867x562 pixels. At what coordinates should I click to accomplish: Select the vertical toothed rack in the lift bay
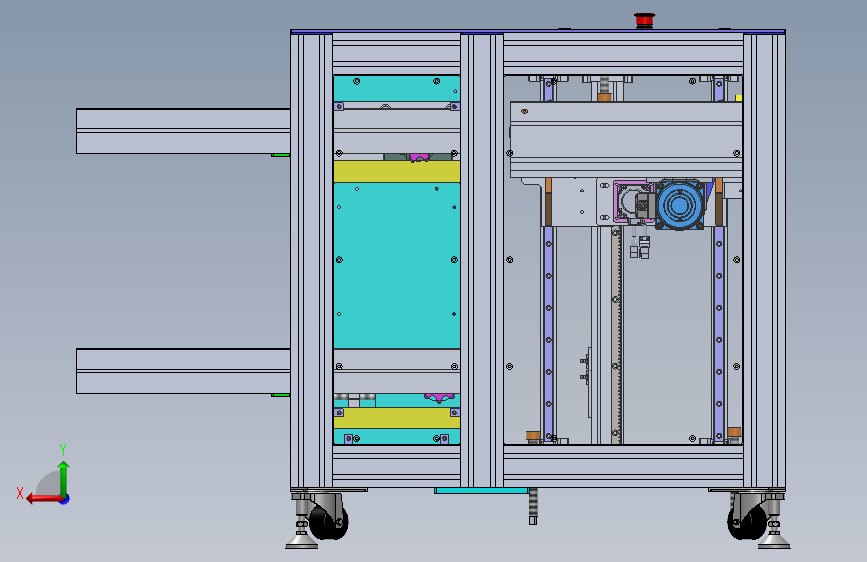tap(616, 335)
